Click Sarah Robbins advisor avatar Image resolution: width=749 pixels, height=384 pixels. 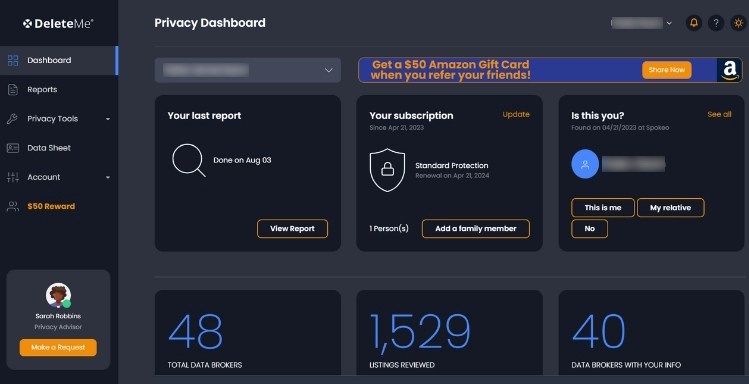(x=58, y=295)
